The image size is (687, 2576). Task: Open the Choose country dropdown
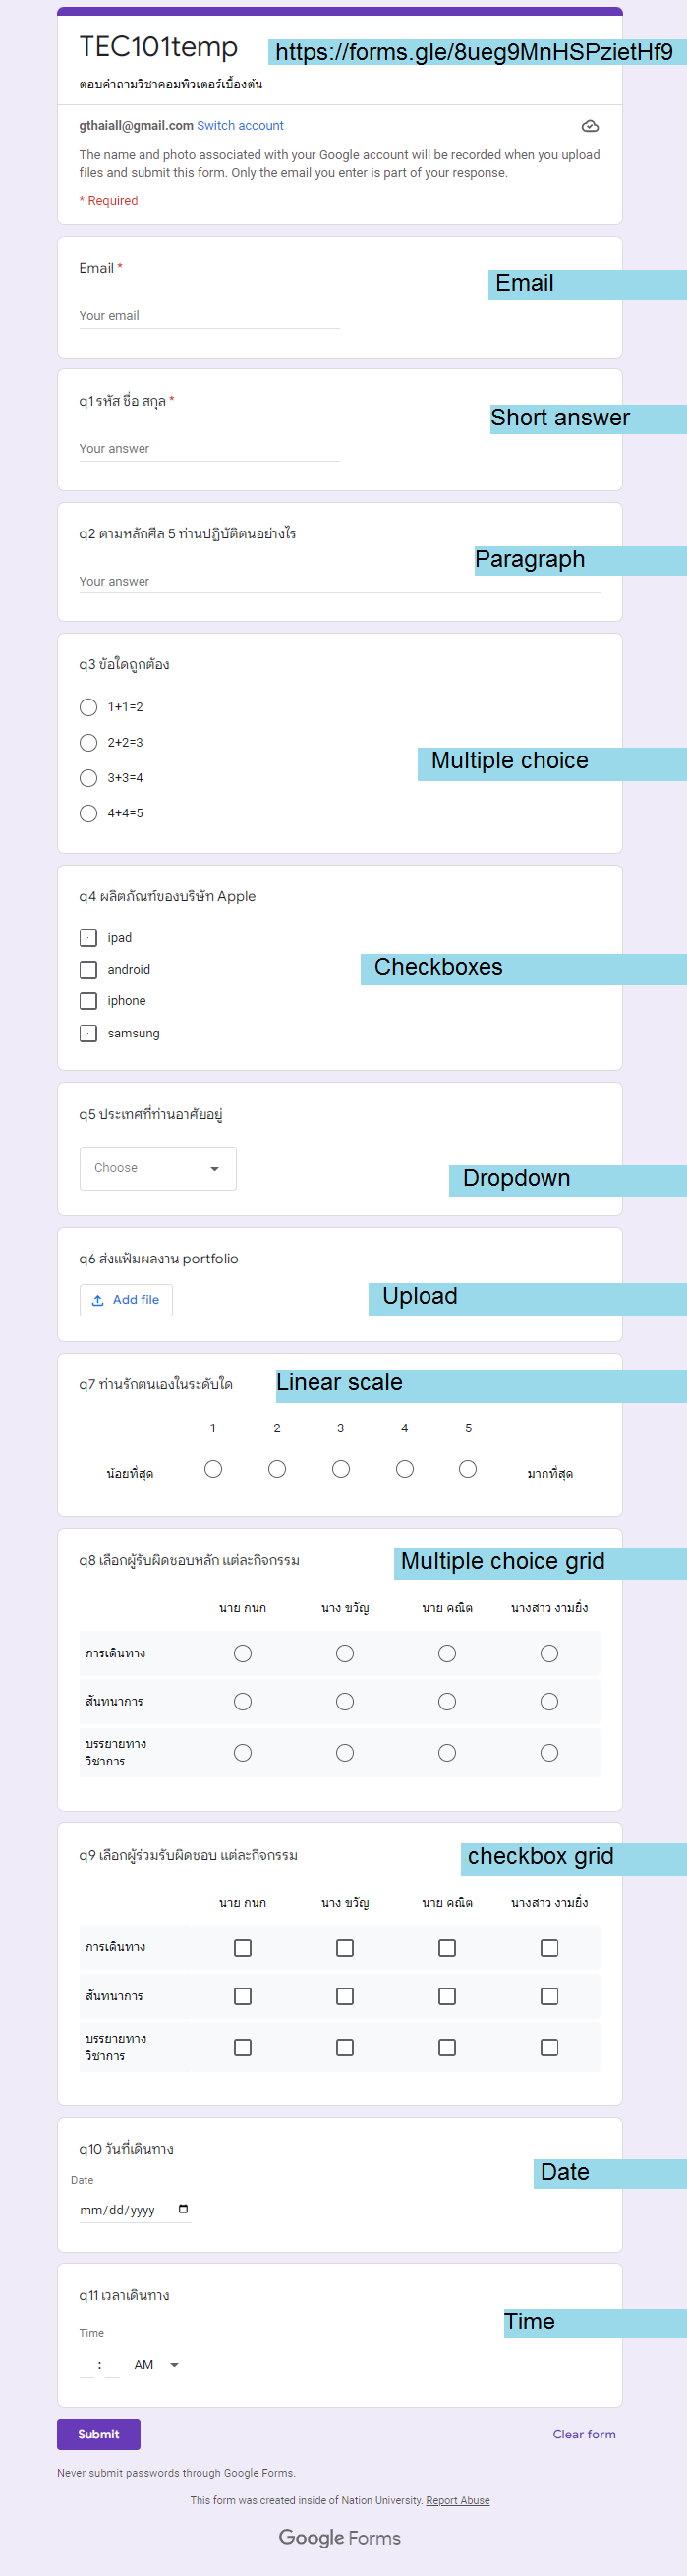158,1168
